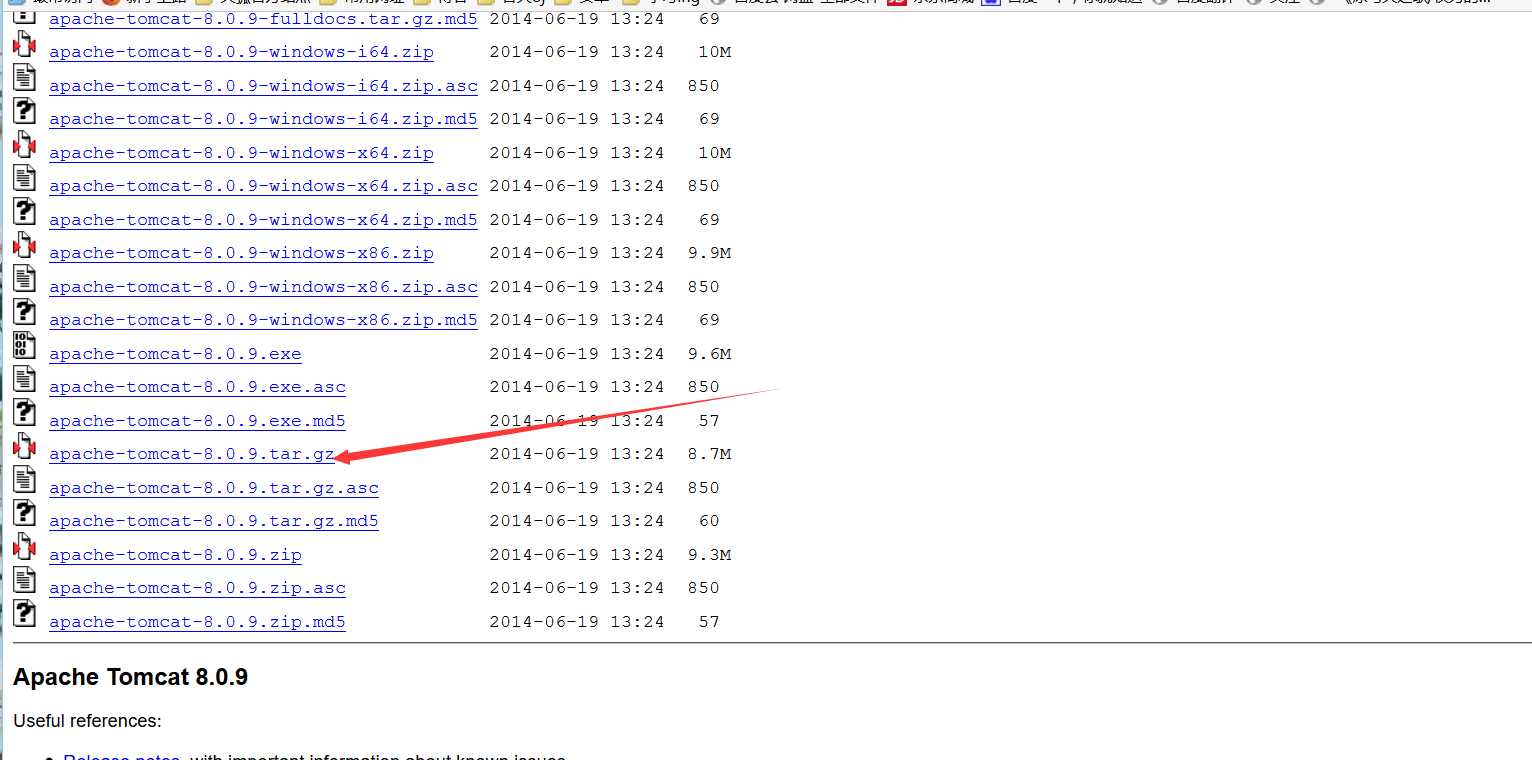Open the apache-tomcat-8.0.9-windows-i64.zip.asc signature link
Image resolution: width=1532 pixels, height=760 pixels.
tap(263, 86)
